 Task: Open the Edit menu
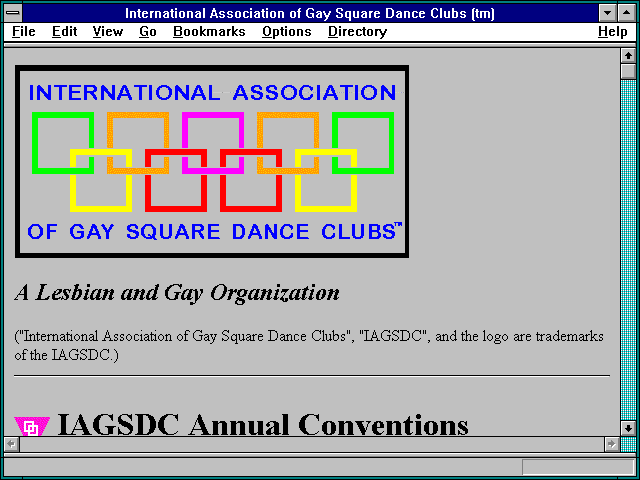(64, 31)
